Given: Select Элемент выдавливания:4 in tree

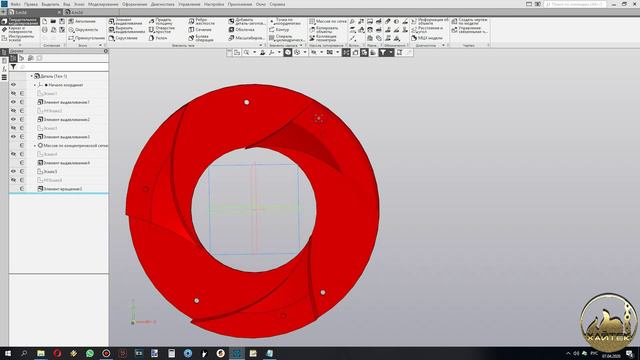Looking at the screenshot, I should [x=63, y=163].
